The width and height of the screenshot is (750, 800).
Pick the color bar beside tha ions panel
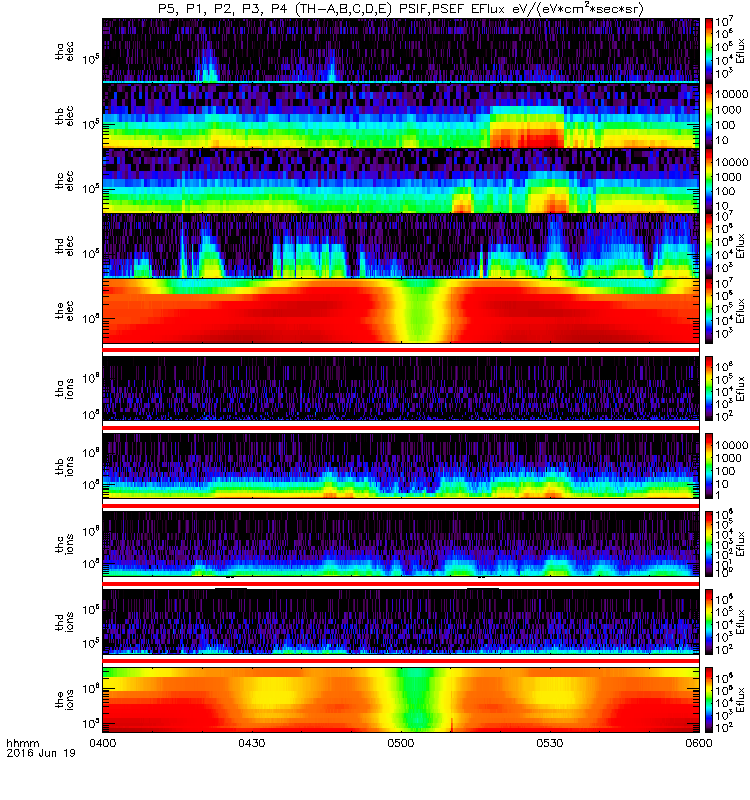(709, 388)
